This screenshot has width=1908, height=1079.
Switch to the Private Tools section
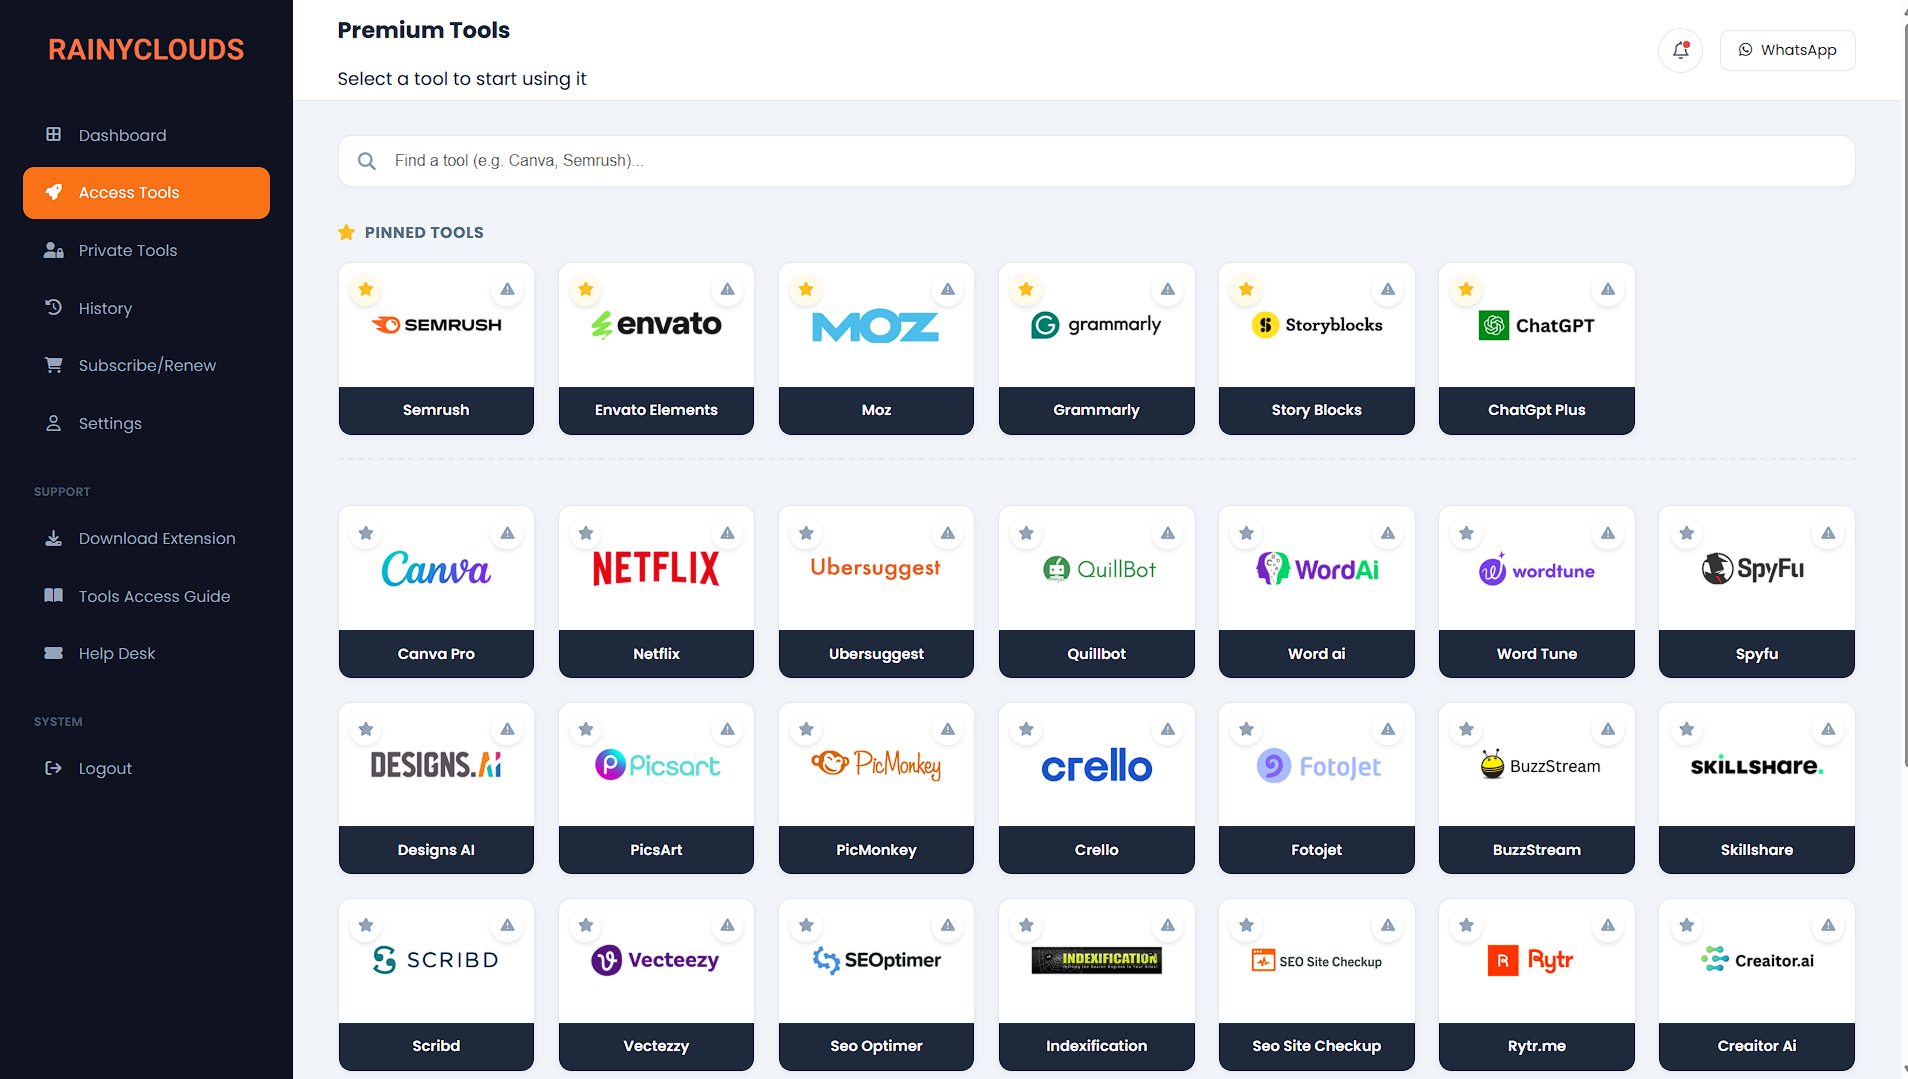tap(128, 250)
